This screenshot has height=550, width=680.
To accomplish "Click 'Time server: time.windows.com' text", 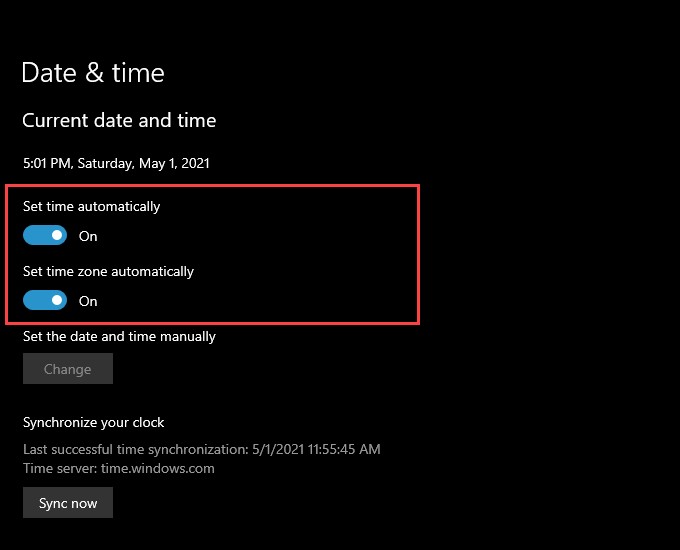I will tap(119, 468).
